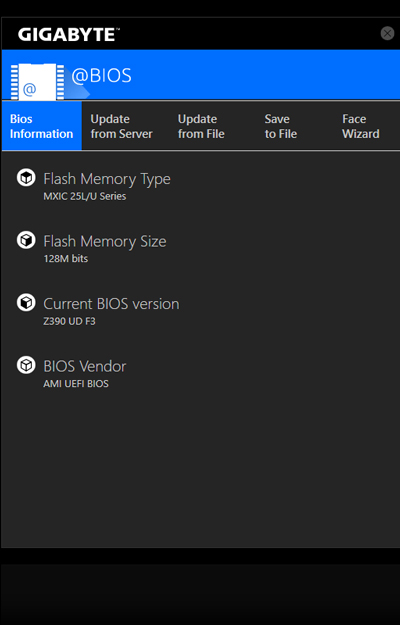Select the MXIC 25L/U Series value text

click(x=85, y=196)
